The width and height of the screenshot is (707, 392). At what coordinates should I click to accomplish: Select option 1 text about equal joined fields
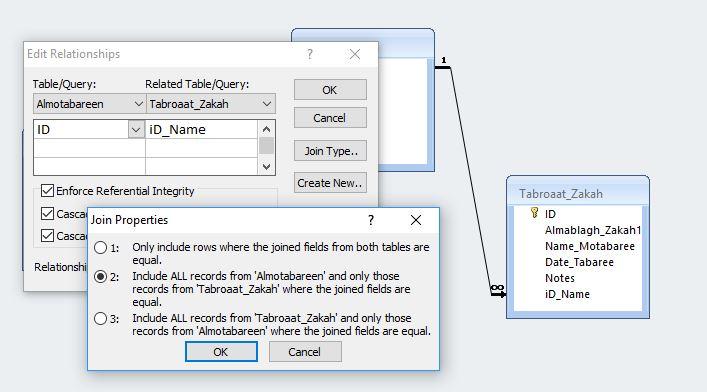[x=280, y=254]
